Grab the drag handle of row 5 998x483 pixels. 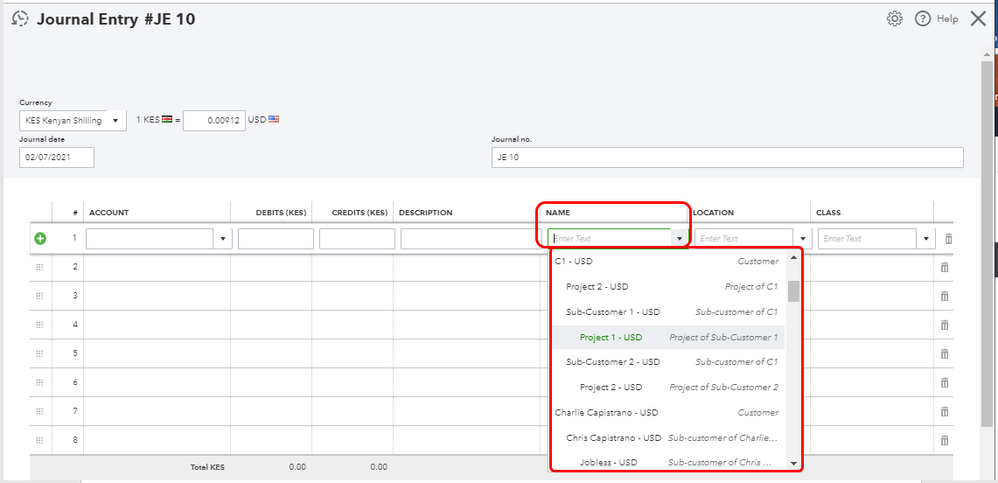tap(39, 353)
